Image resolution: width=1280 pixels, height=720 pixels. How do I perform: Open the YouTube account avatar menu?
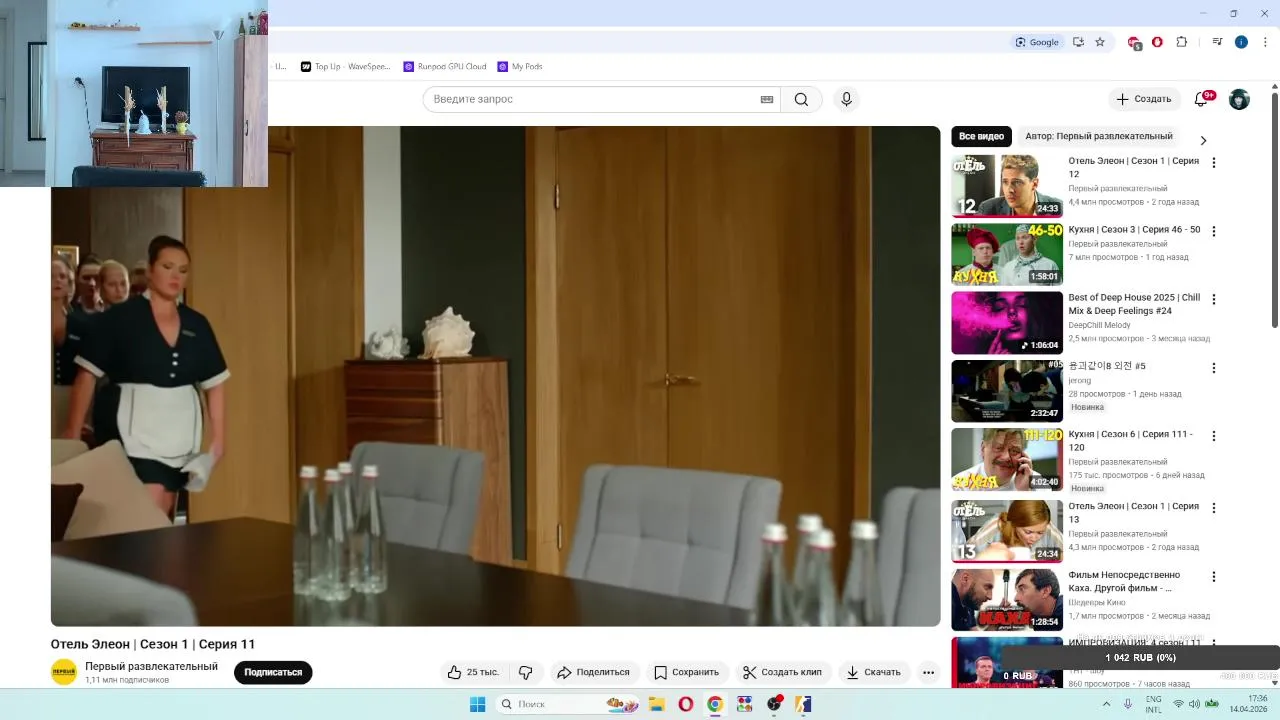[1239, 99]
